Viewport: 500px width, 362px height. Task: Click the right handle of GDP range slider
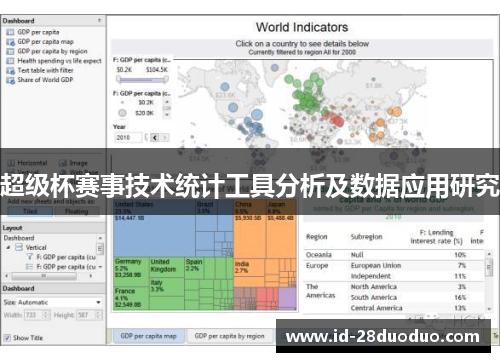166,79
